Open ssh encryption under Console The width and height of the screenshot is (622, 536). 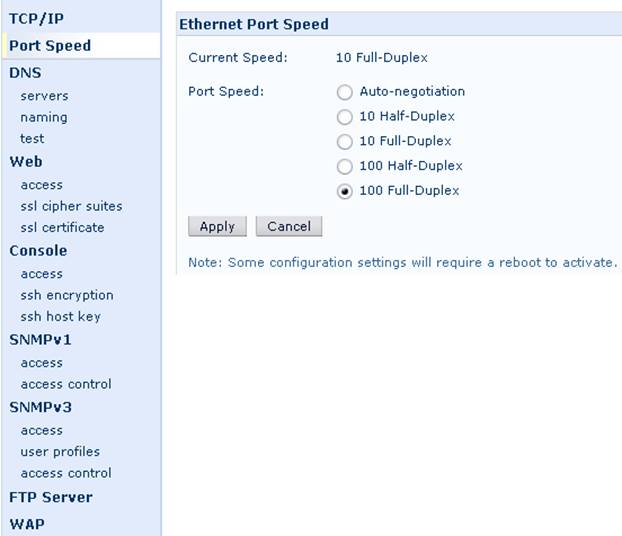click(67, 295)
